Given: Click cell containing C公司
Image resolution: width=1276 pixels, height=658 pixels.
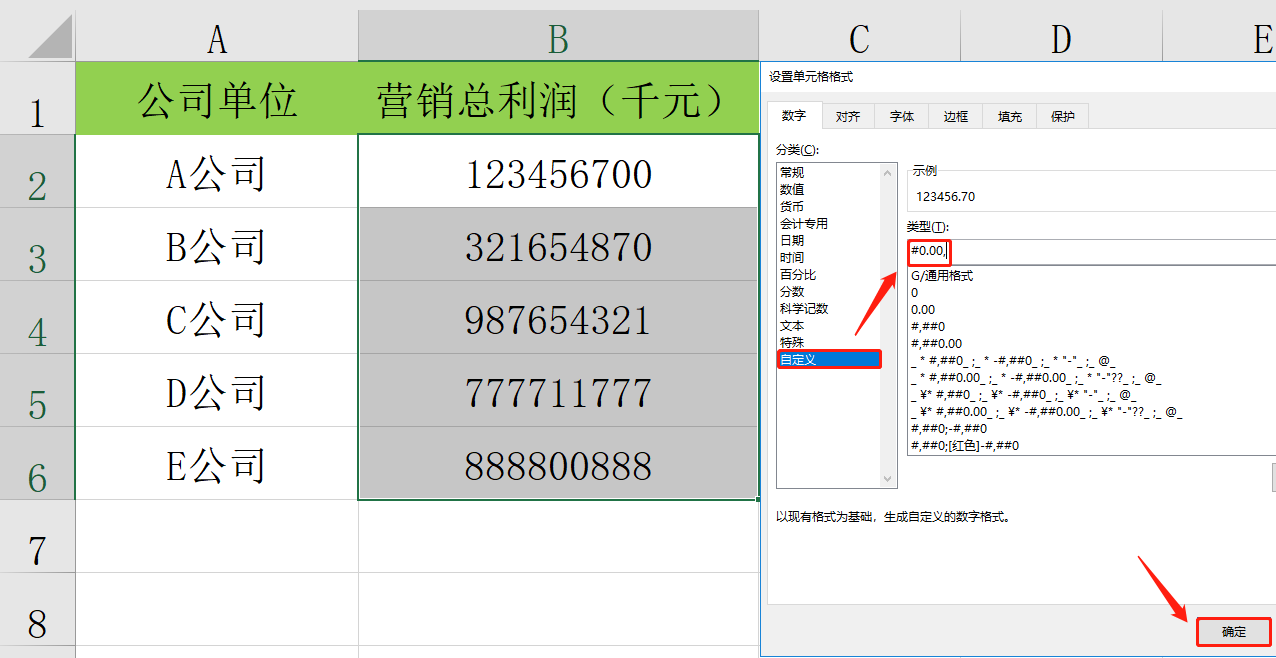Looking at the screenshot, I should [x=217, y=317].
